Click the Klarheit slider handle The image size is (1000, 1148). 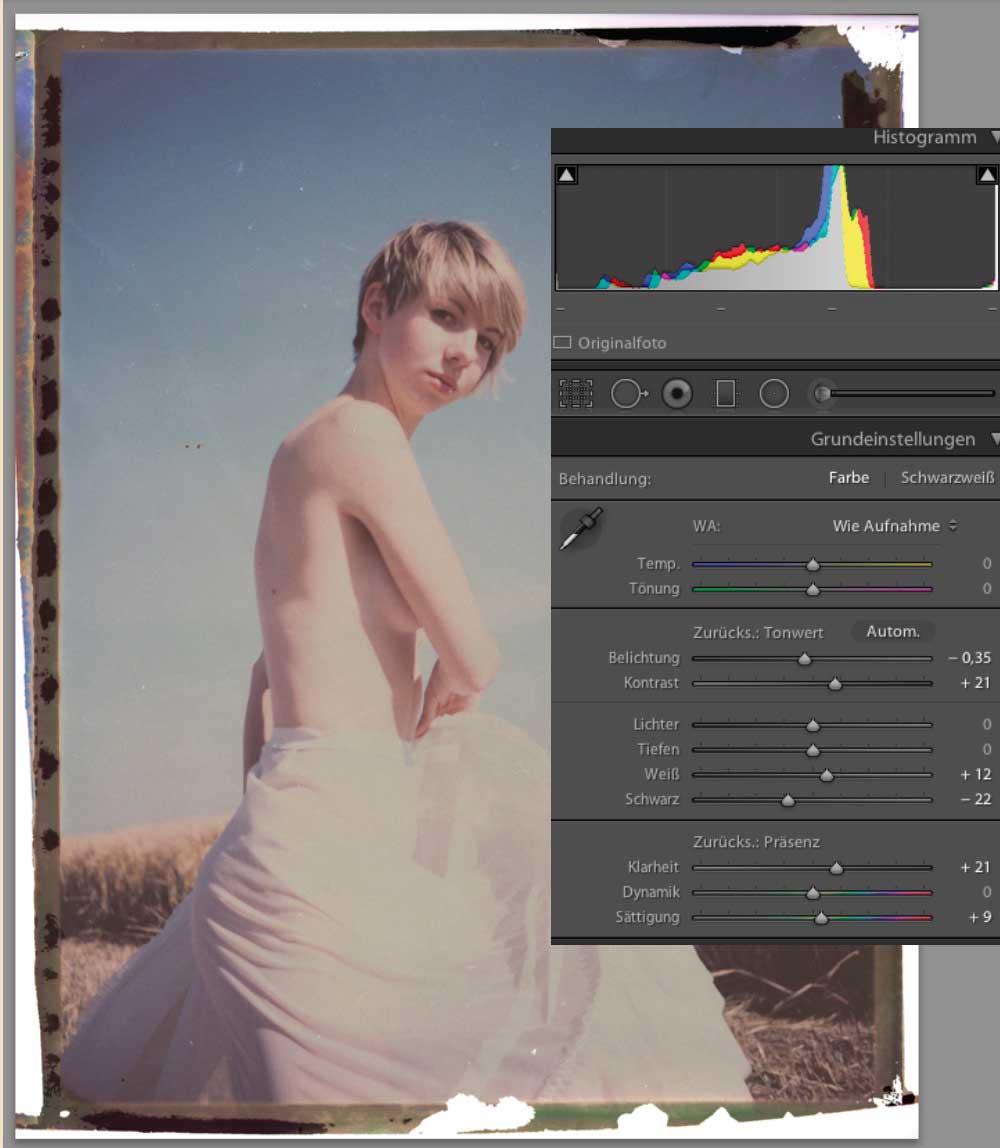836,868
